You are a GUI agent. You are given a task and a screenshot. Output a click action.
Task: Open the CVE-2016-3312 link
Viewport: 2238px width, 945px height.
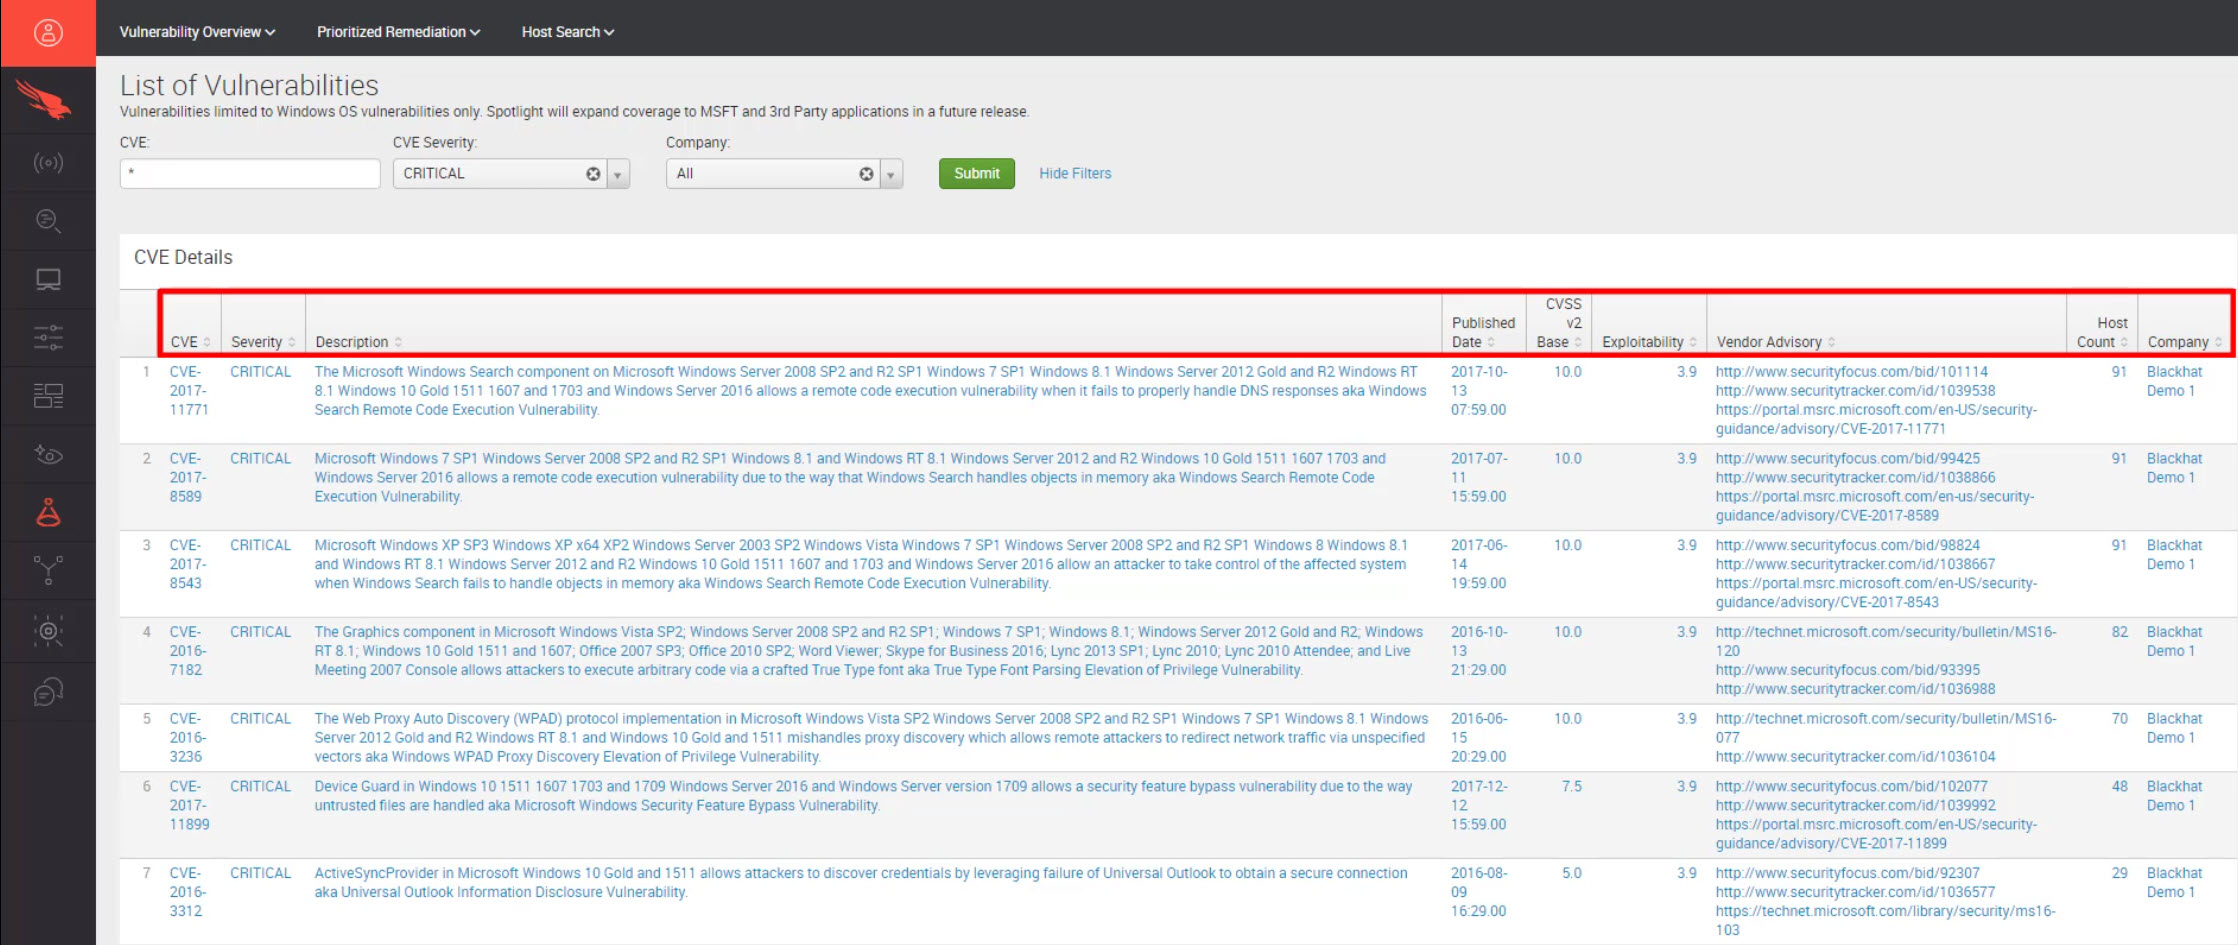187,892
